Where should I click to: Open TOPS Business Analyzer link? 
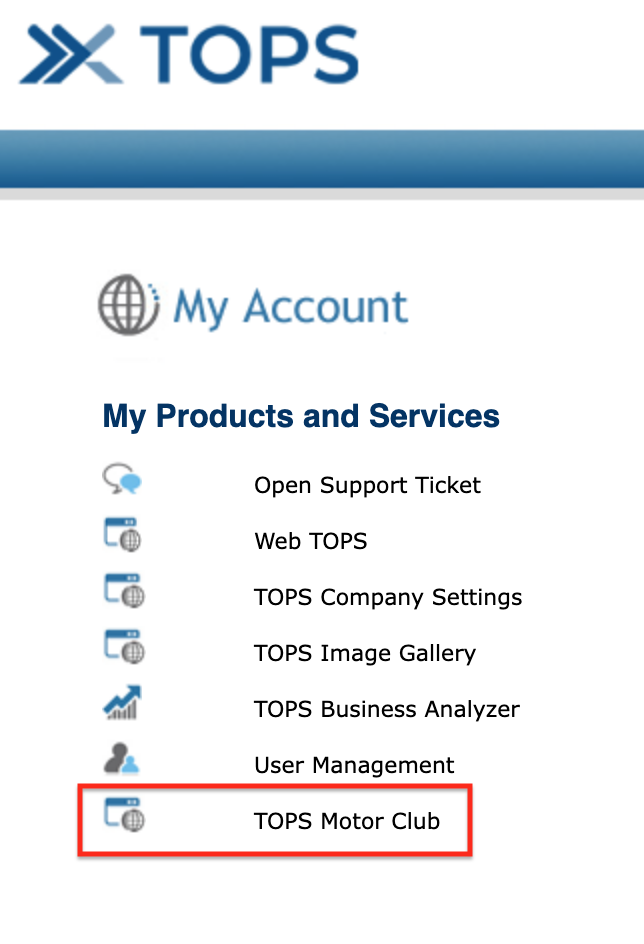click(387, 709)
